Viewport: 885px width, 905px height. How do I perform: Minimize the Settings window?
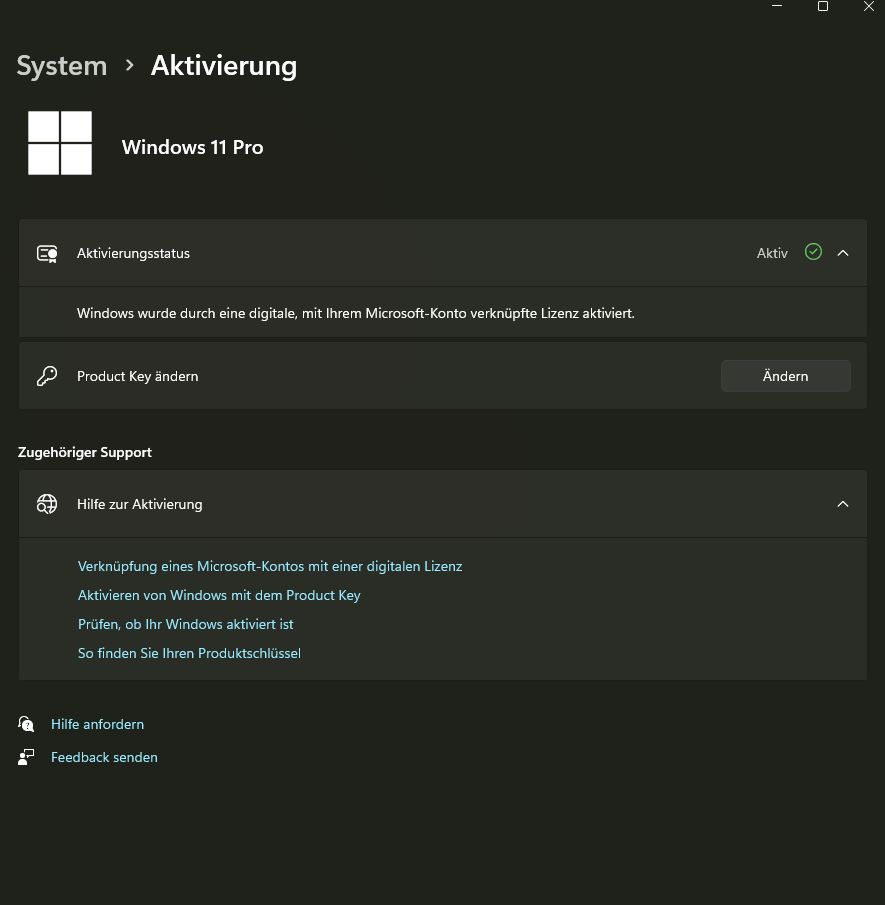pos(777,6)
